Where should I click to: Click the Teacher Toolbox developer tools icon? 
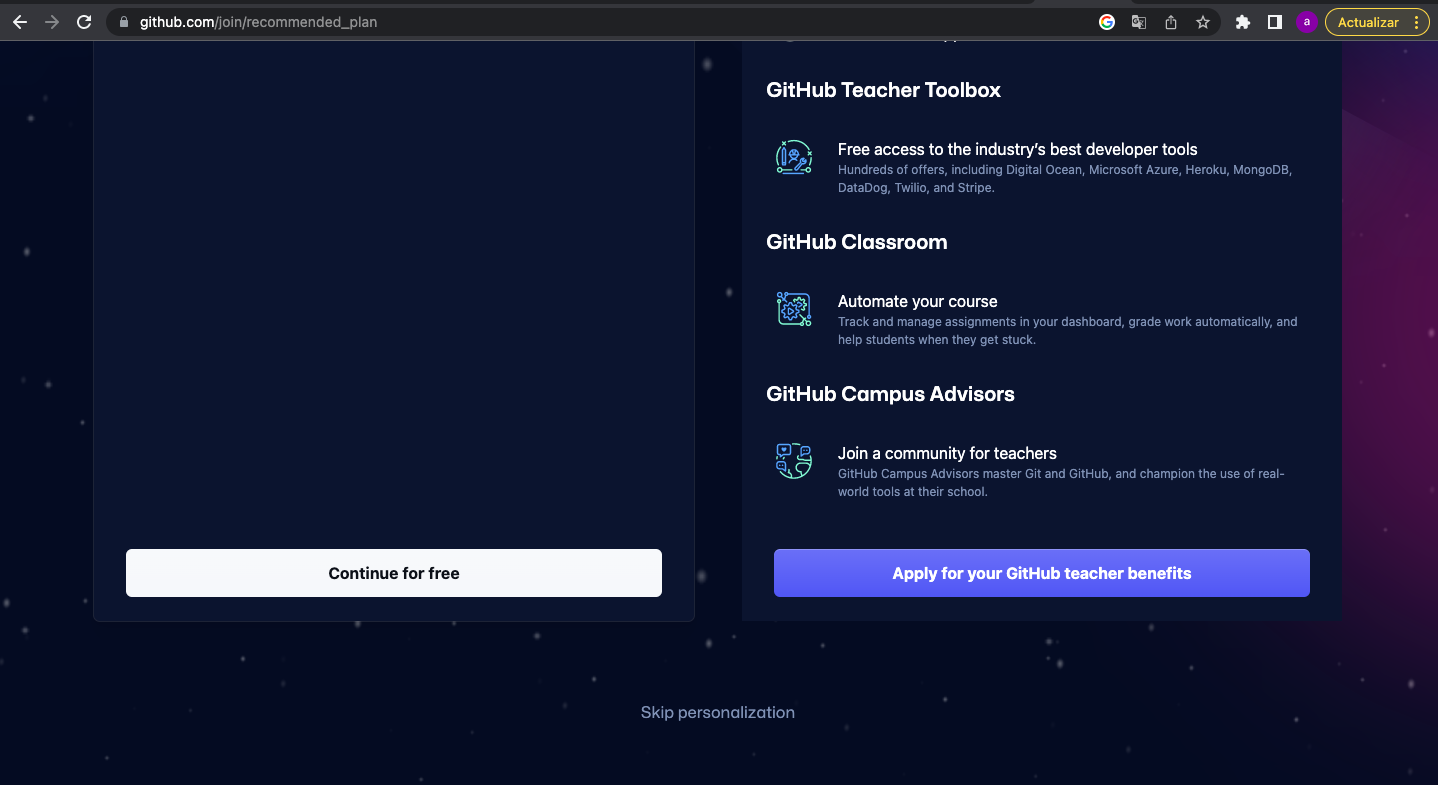(794, 158)
